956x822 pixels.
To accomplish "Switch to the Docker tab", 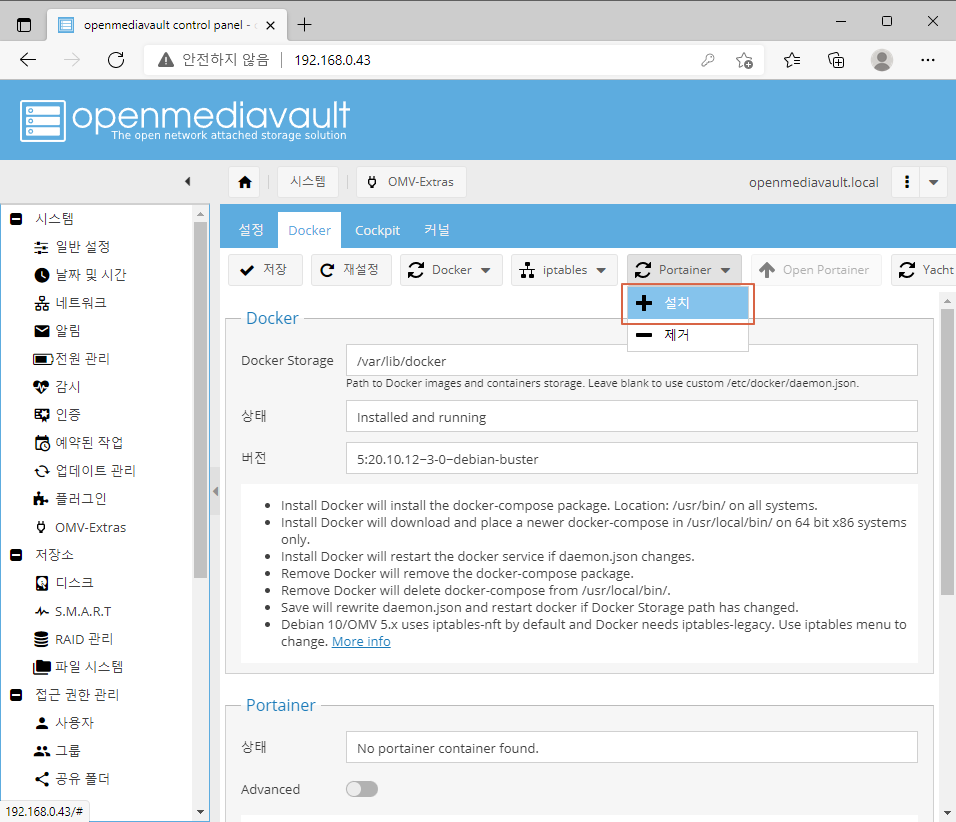I will (309, 230).
